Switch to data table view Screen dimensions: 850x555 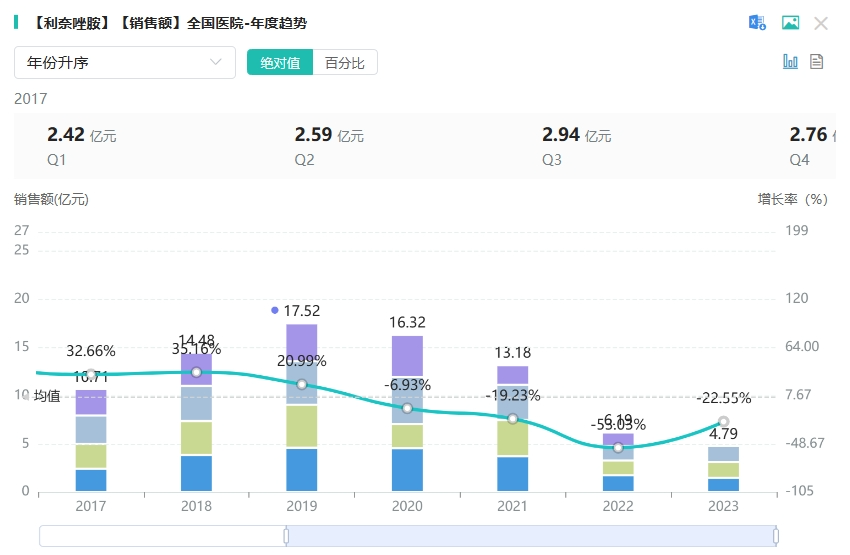(816, 62)
